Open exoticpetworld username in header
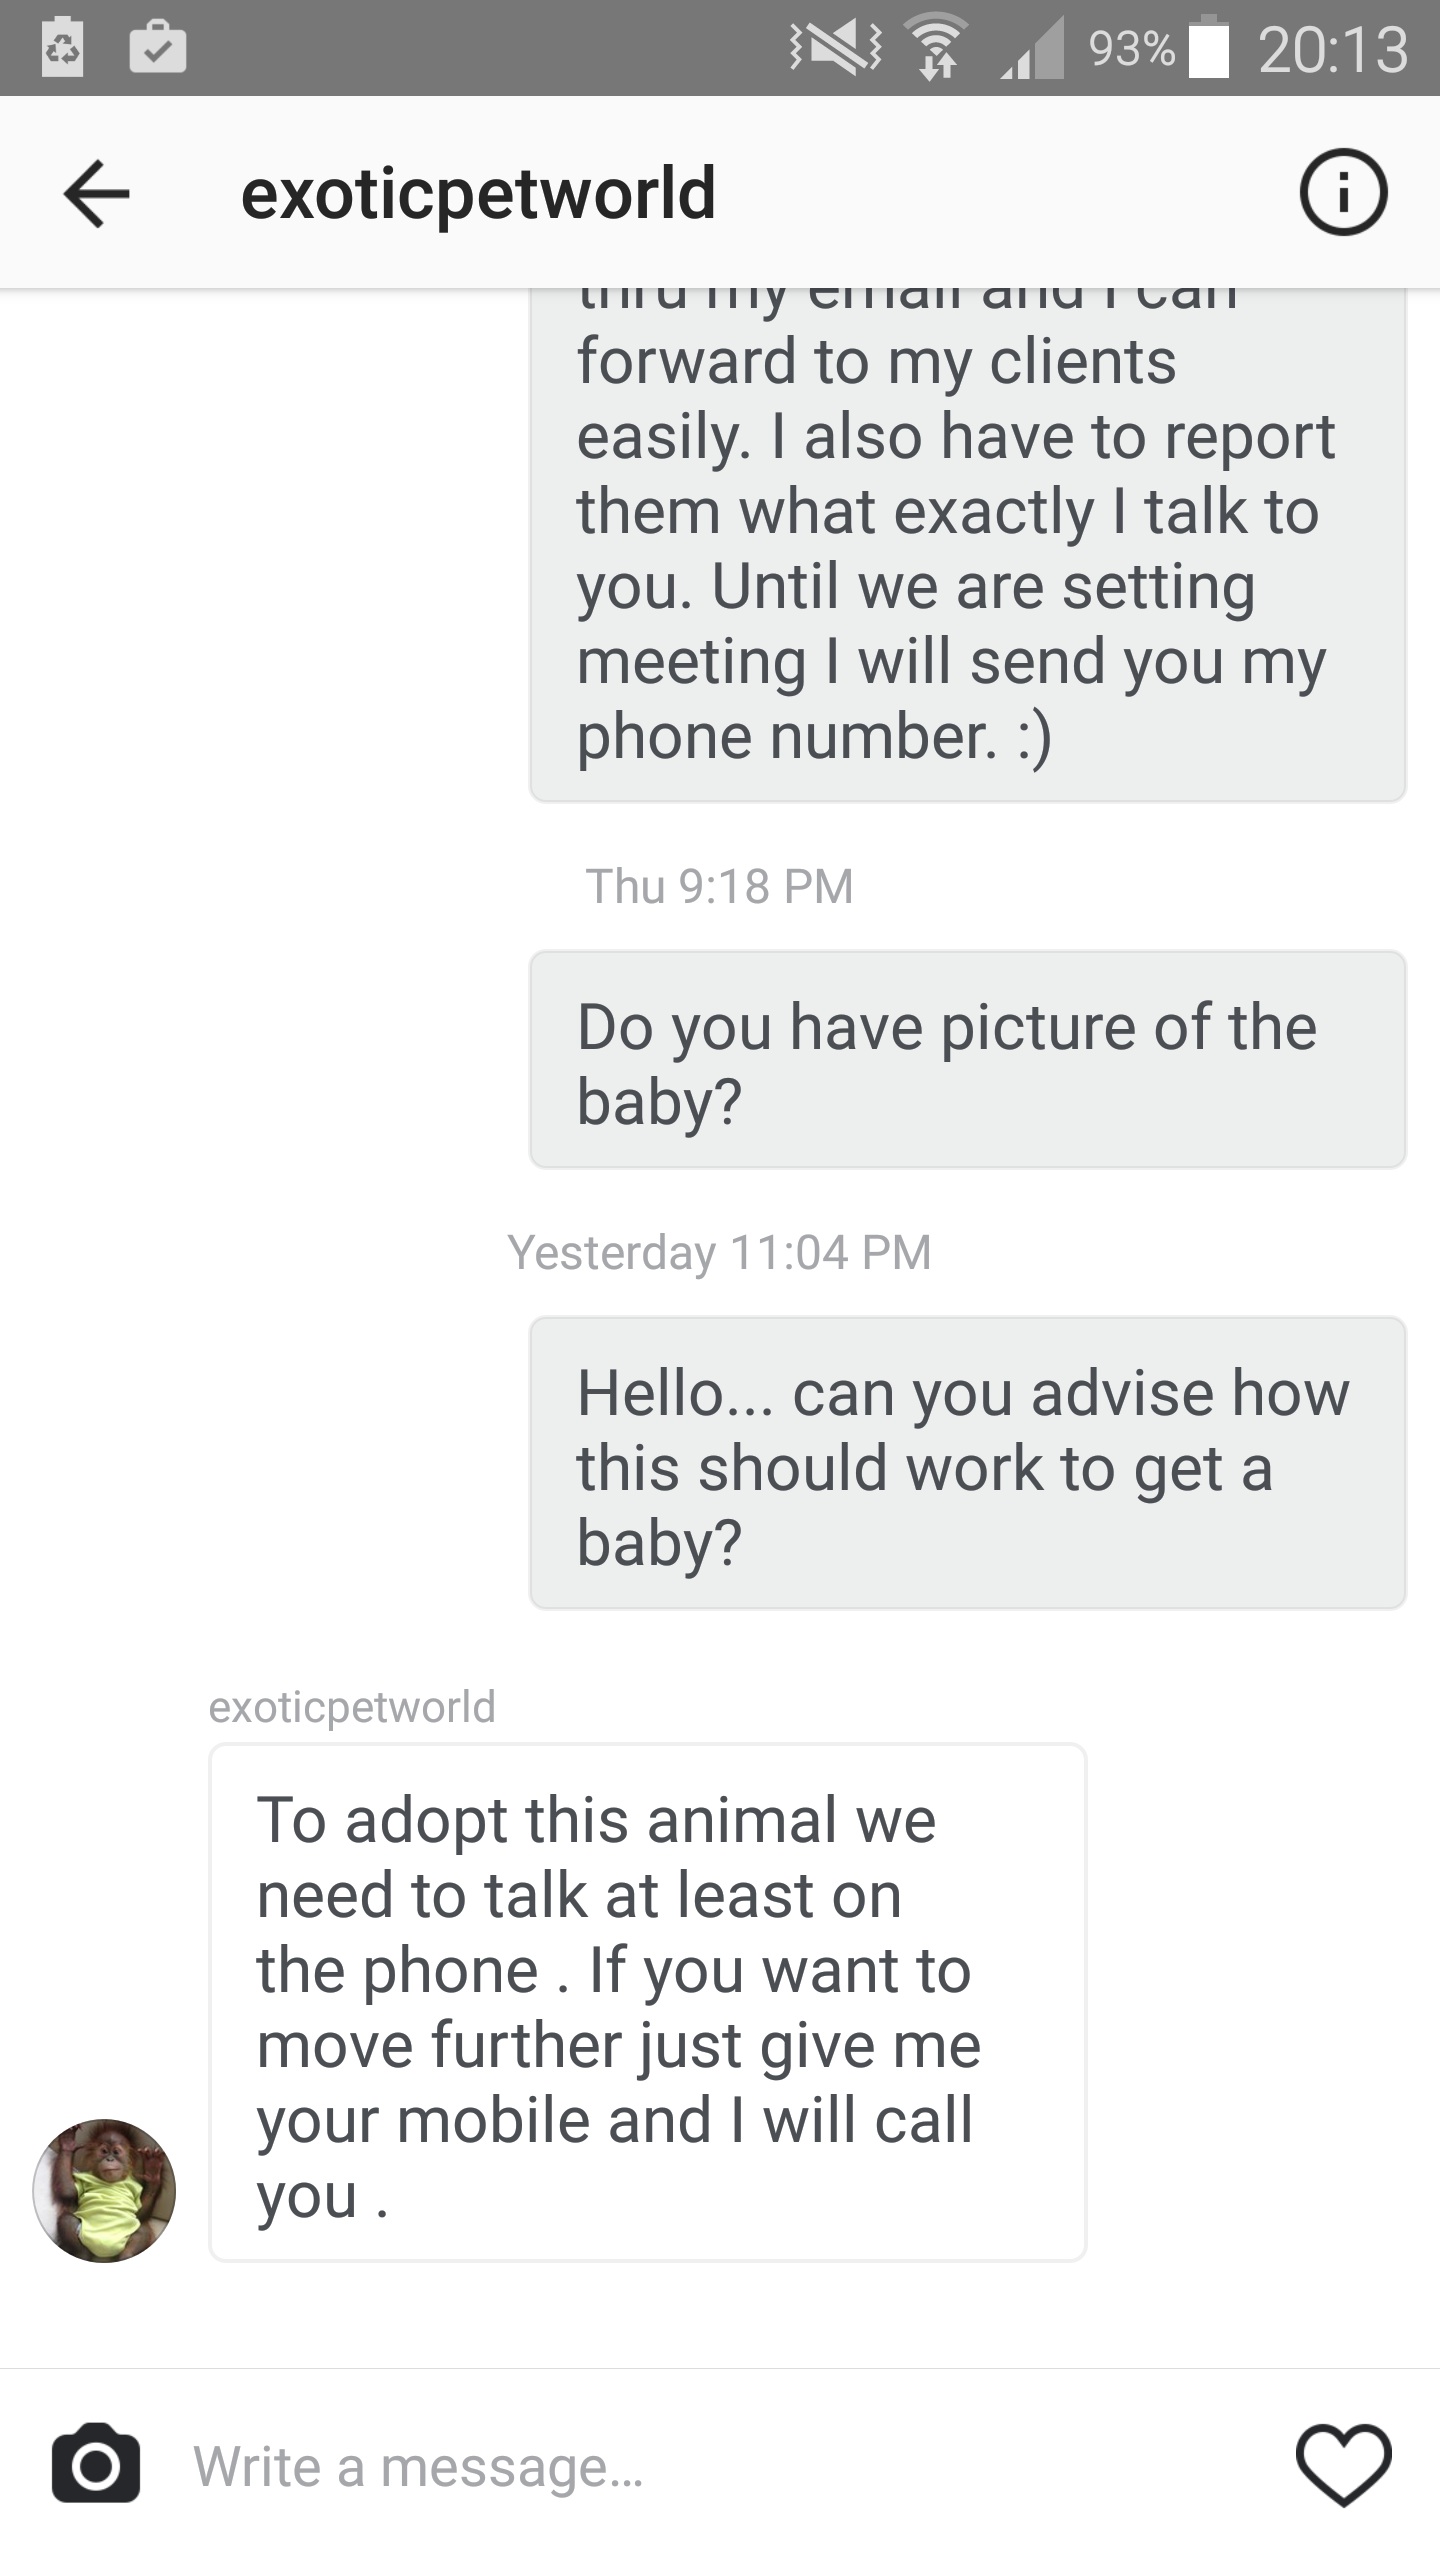This screenshot has width=1440, height=2560. click(478, 193)
